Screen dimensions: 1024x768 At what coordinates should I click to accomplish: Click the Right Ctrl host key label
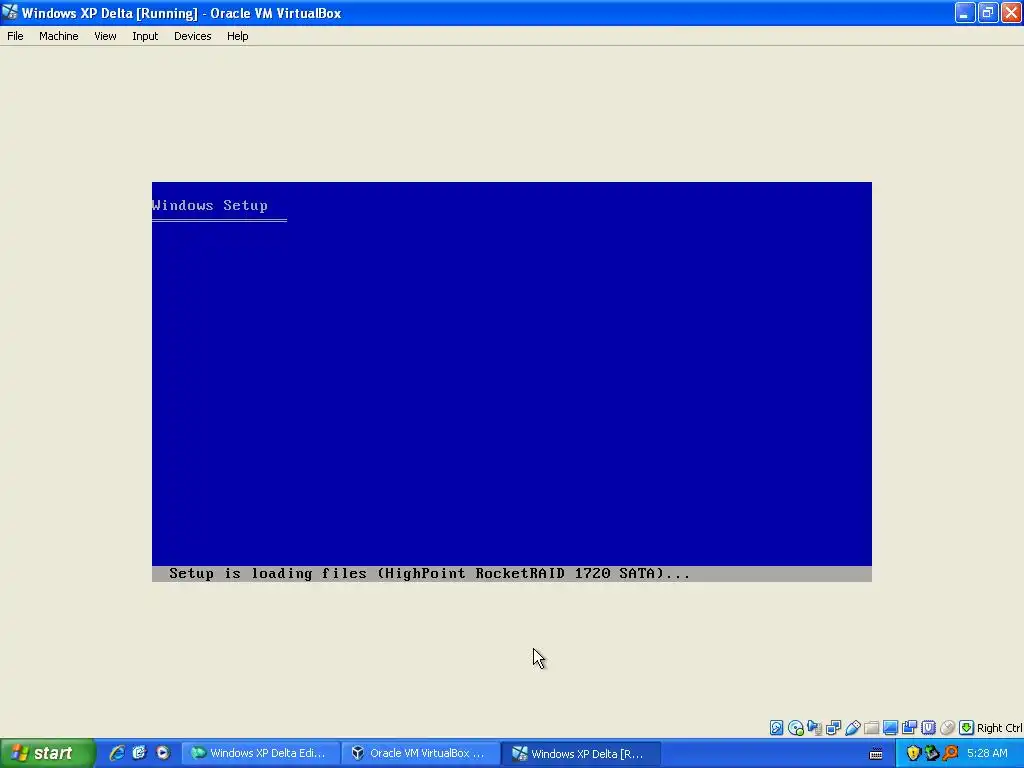(999, 728)
